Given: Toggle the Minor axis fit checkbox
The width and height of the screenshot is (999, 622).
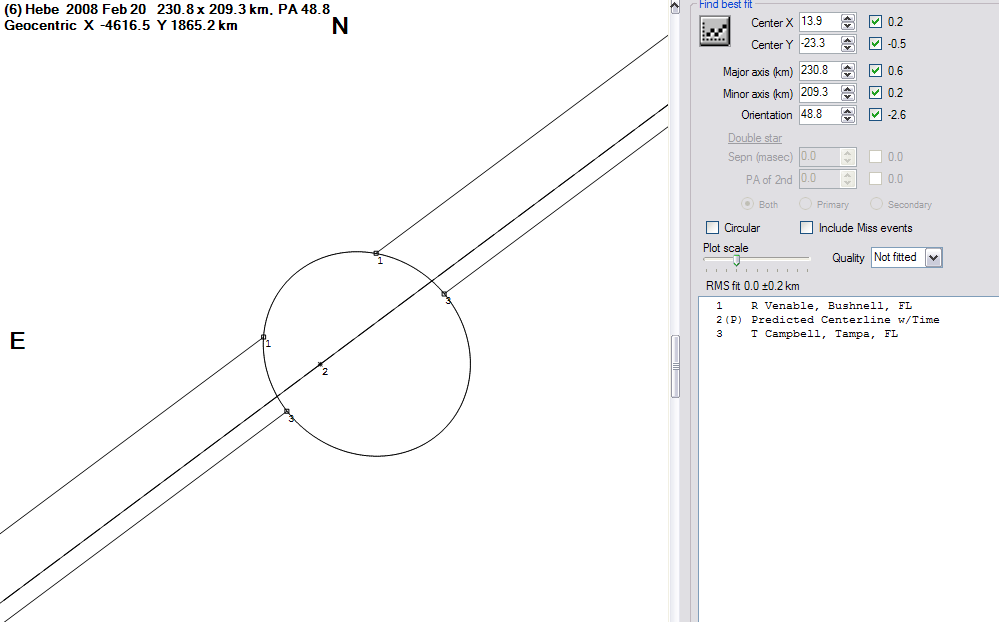Looking at the screenshot, I should 876,93.
